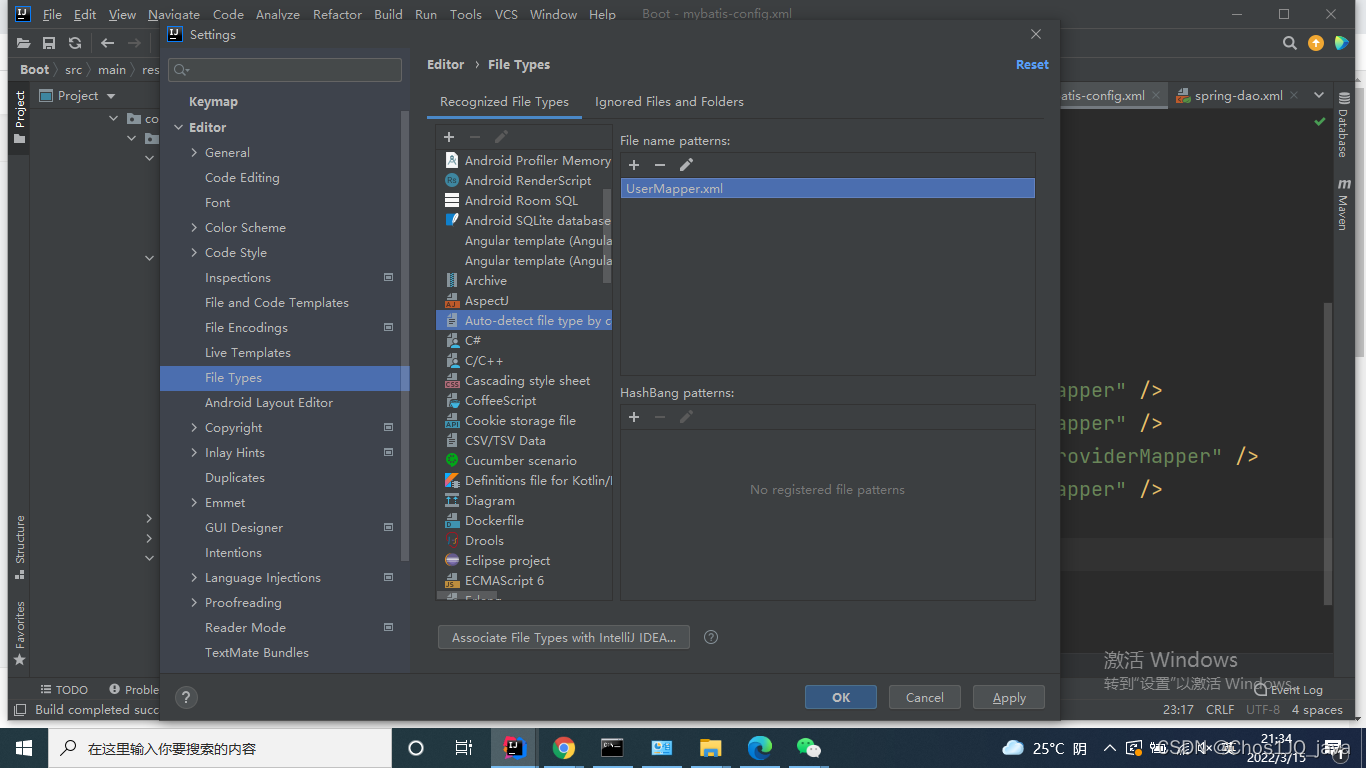Switch to Ignored Files and Folders tab
This screenshot has height=768, width=1366.
[x=669, y=102]
